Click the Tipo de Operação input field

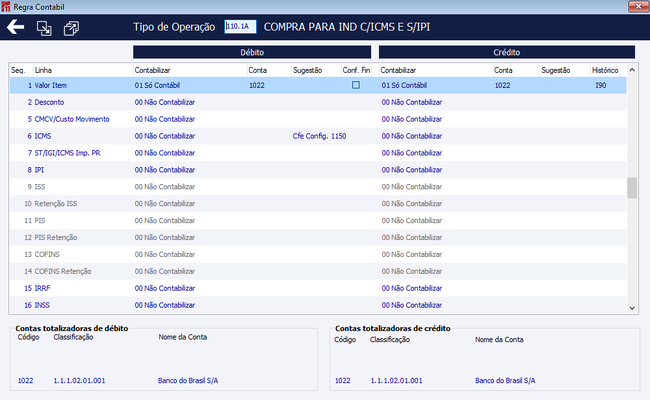[x=240, y=27]
